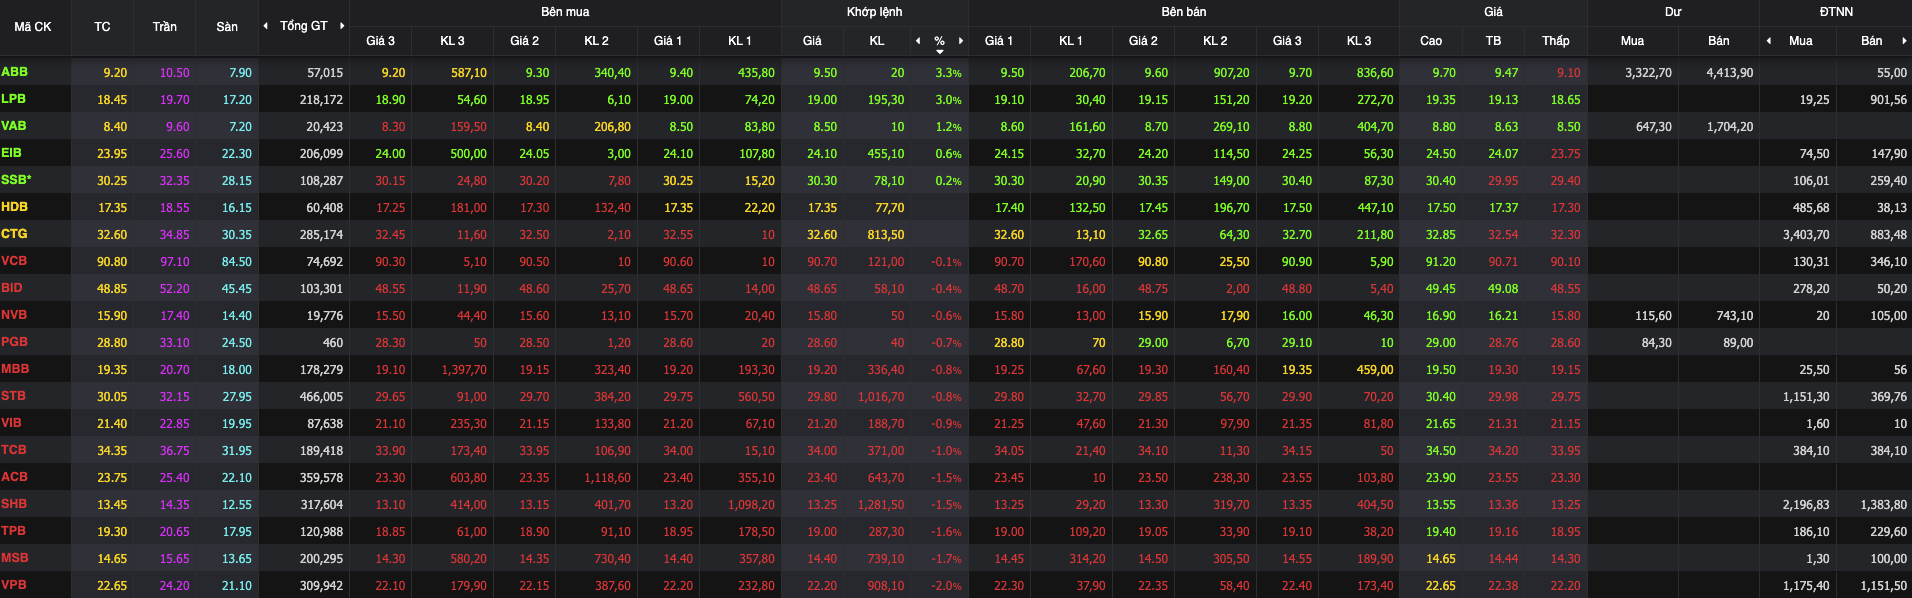Click the right arrow next to % column header
The height and width of the screenshot is (598, 1912).
961,41
